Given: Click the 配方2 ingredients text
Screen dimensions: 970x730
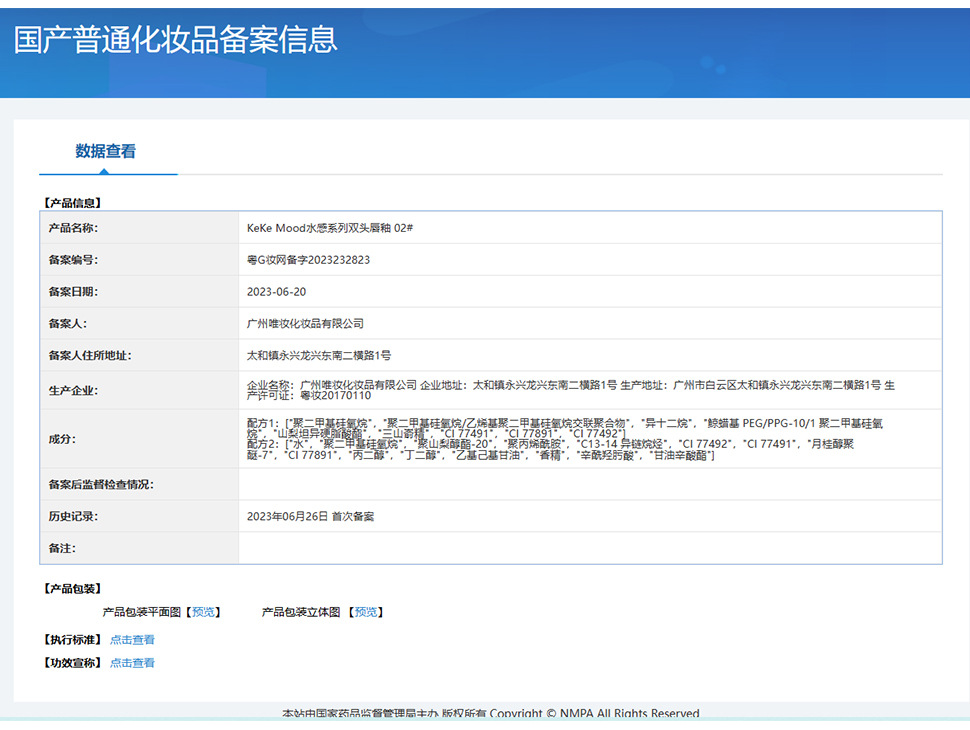Looking at the screenshot, I should coord(550,450).
